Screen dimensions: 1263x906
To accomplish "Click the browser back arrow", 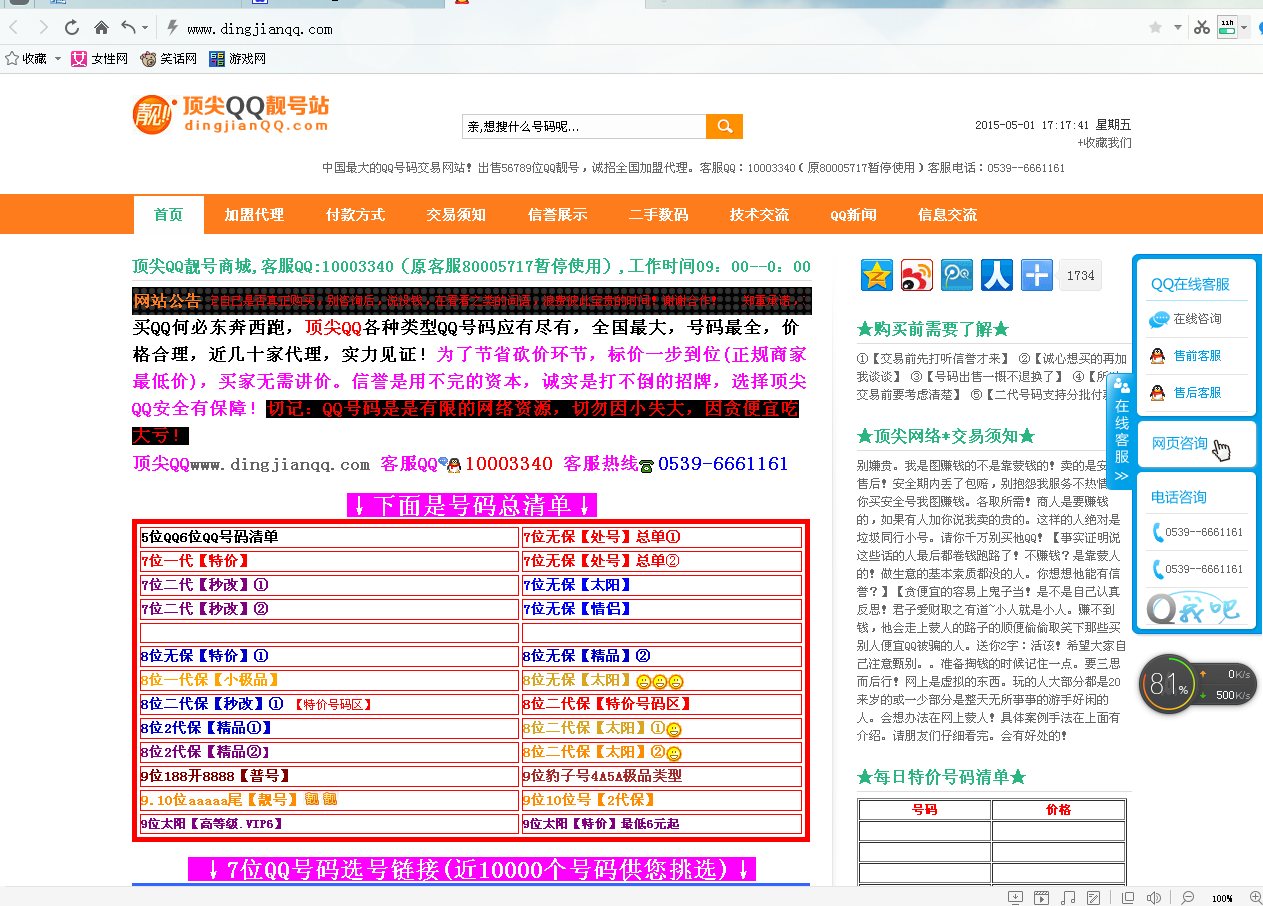I will point(14,28).
